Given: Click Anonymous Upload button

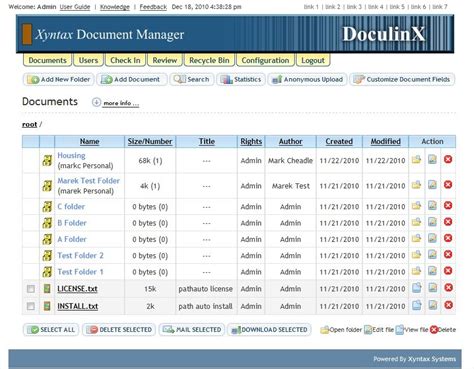Looking at the screenshot, I should tap(307, 79).
